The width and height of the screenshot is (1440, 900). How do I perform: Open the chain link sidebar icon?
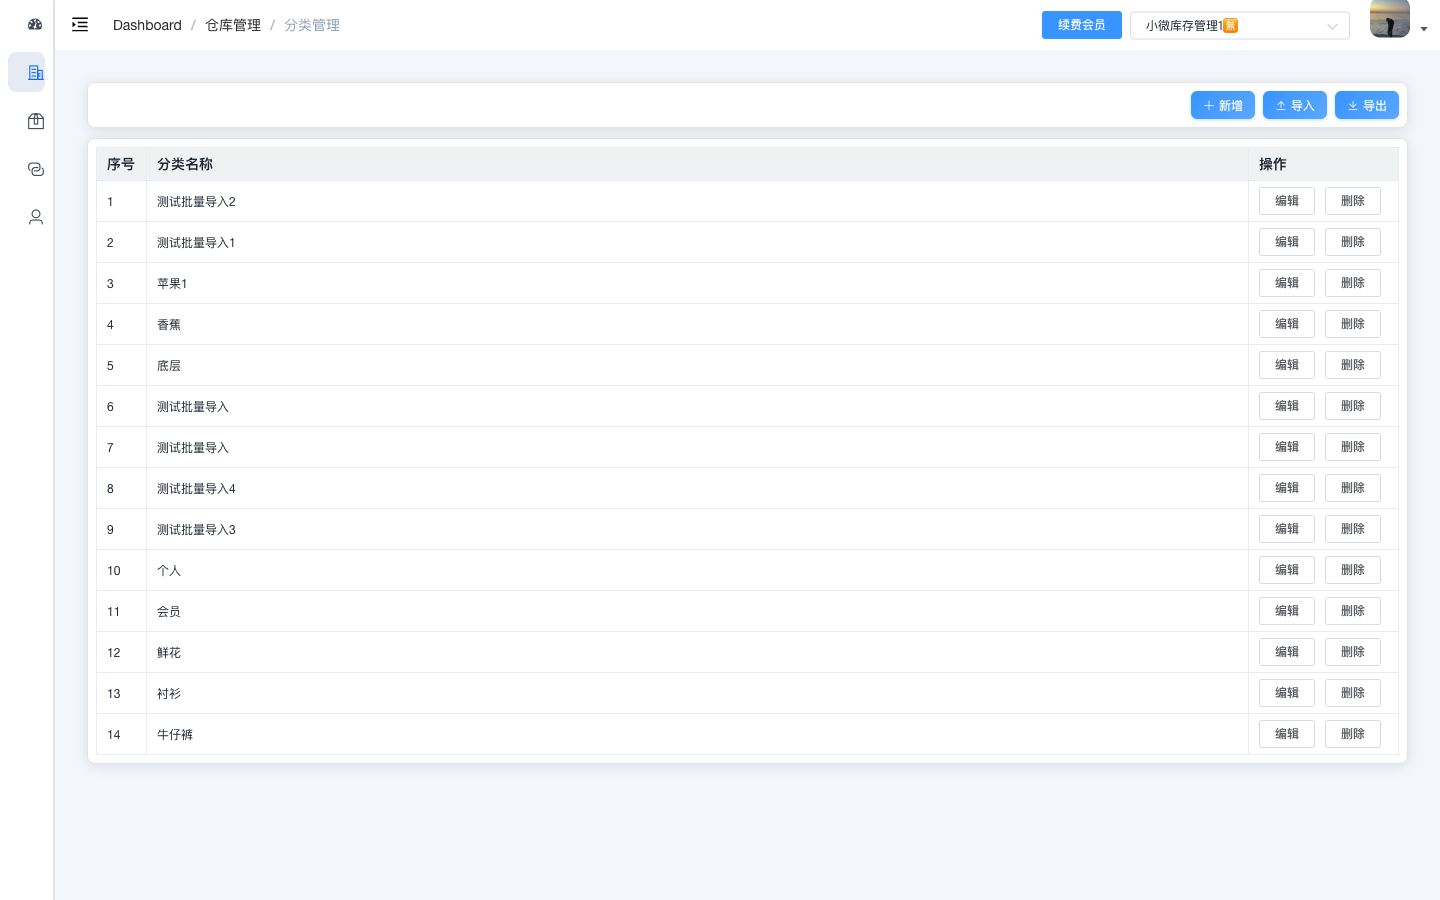pyautogui.click(x=36, y=169)
